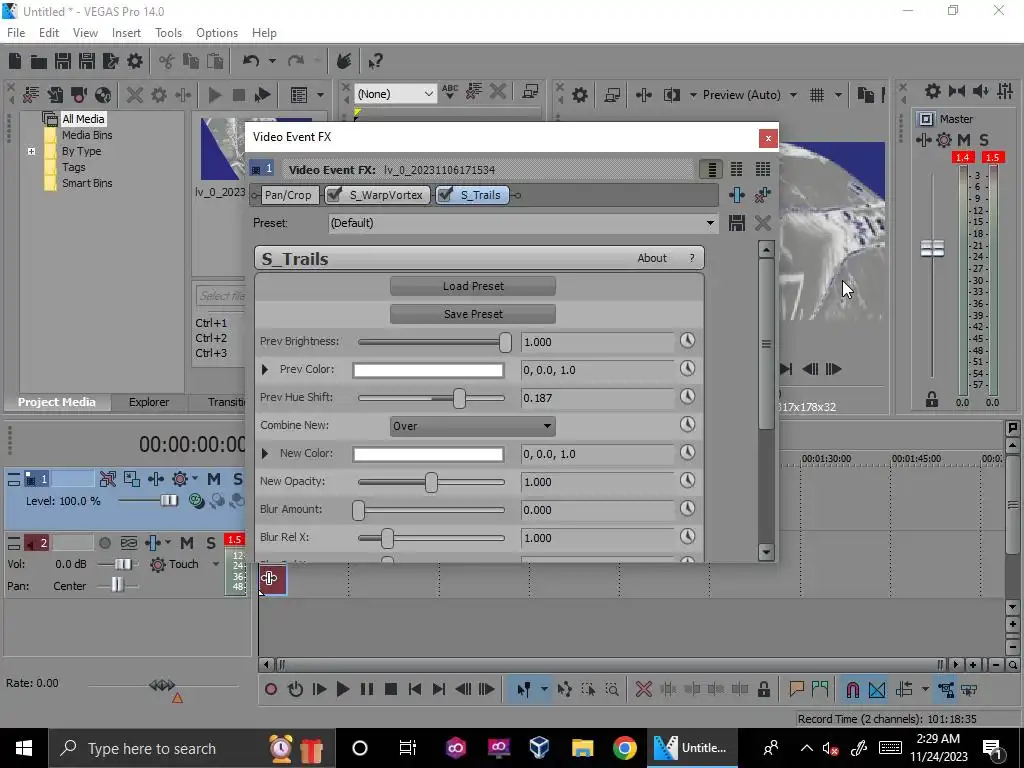Click the New Project icon in the toolbar
Image resolution: width=1024 pixels, height=768 pixels.
tap(15, 61)
